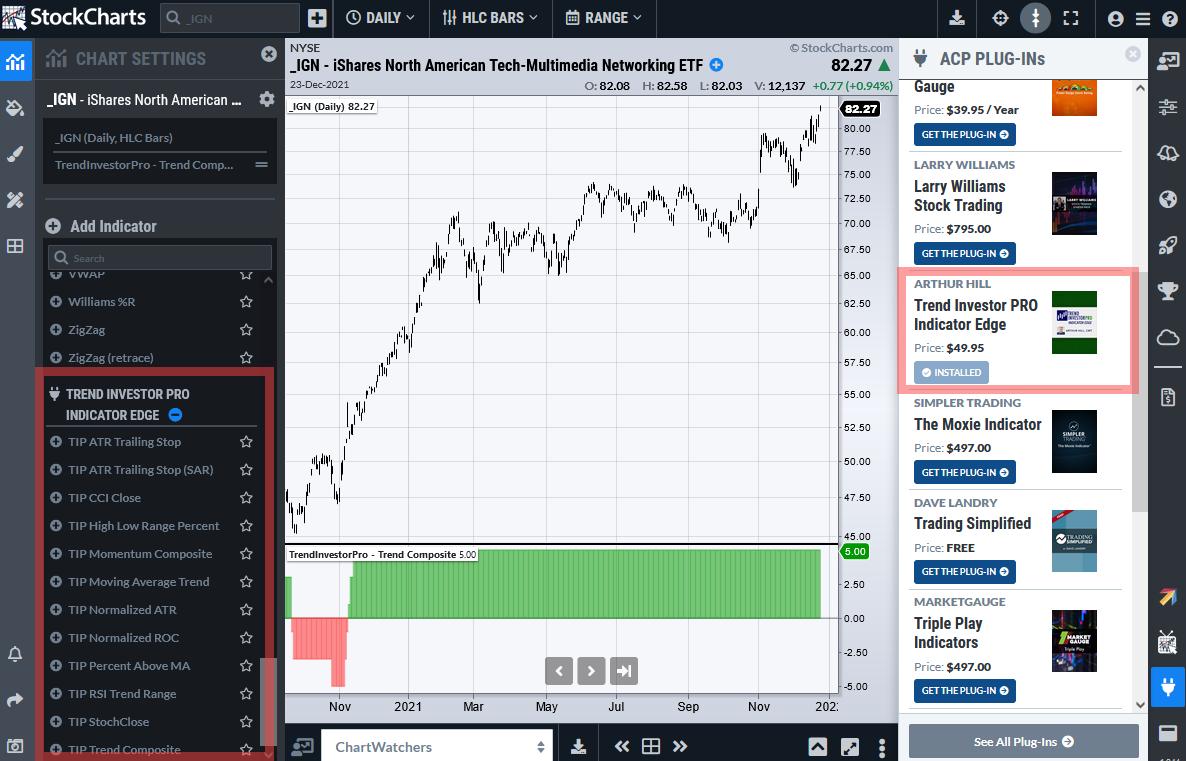Toggle the crosshair tool icon
This screenshot has height=761, width=1186.
[1000, 18]
